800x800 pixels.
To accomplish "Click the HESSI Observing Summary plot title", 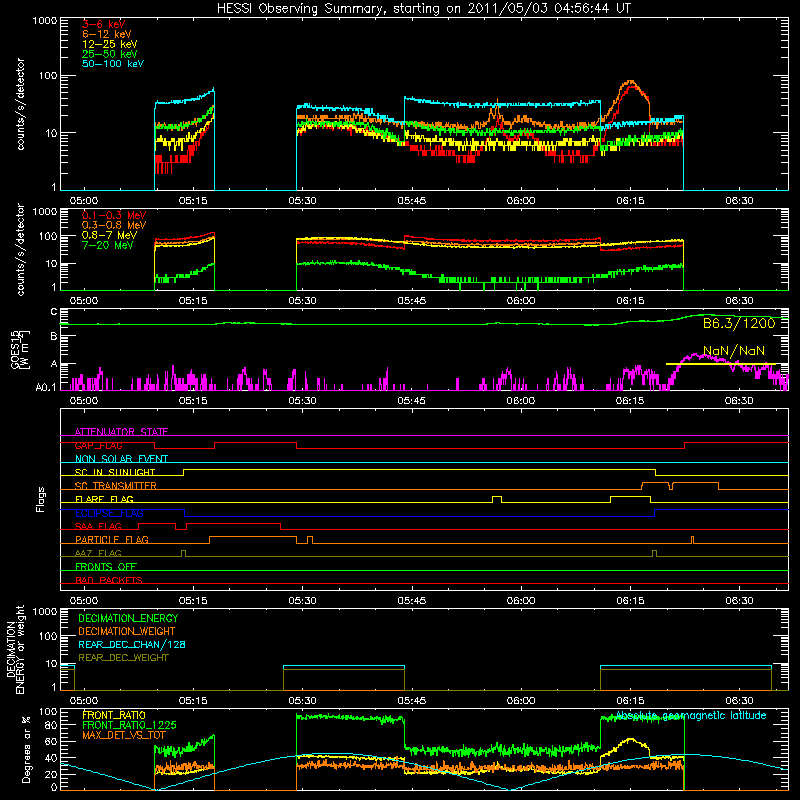I will point(423,9).
